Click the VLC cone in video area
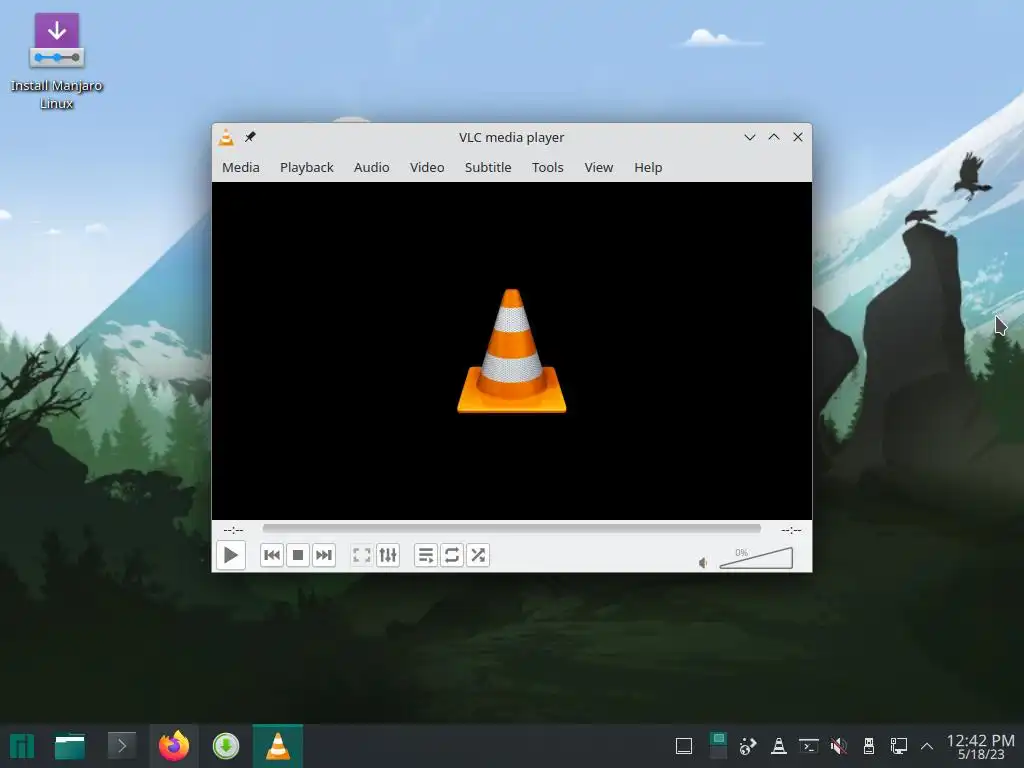Screen dimensions: 1024x768 click(511, 351)
